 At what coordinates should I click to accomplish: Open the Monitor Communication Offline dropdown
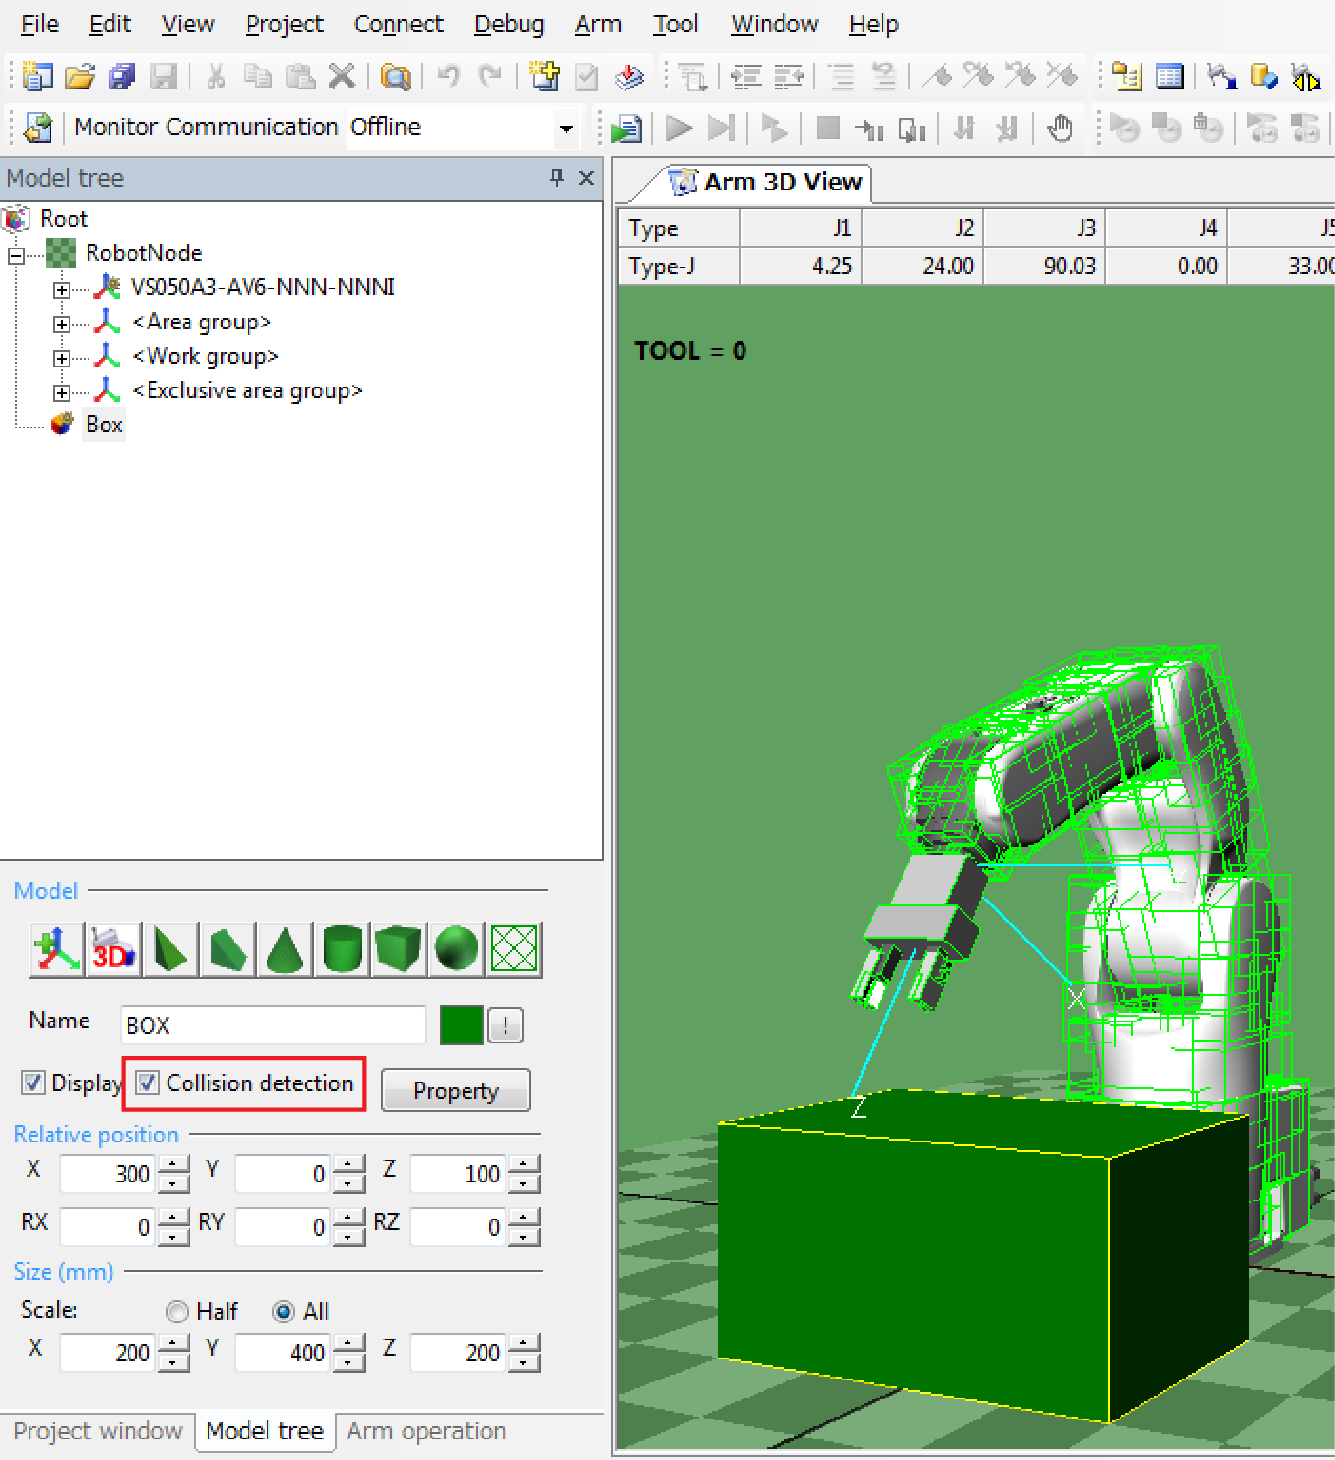pos(566,128)
